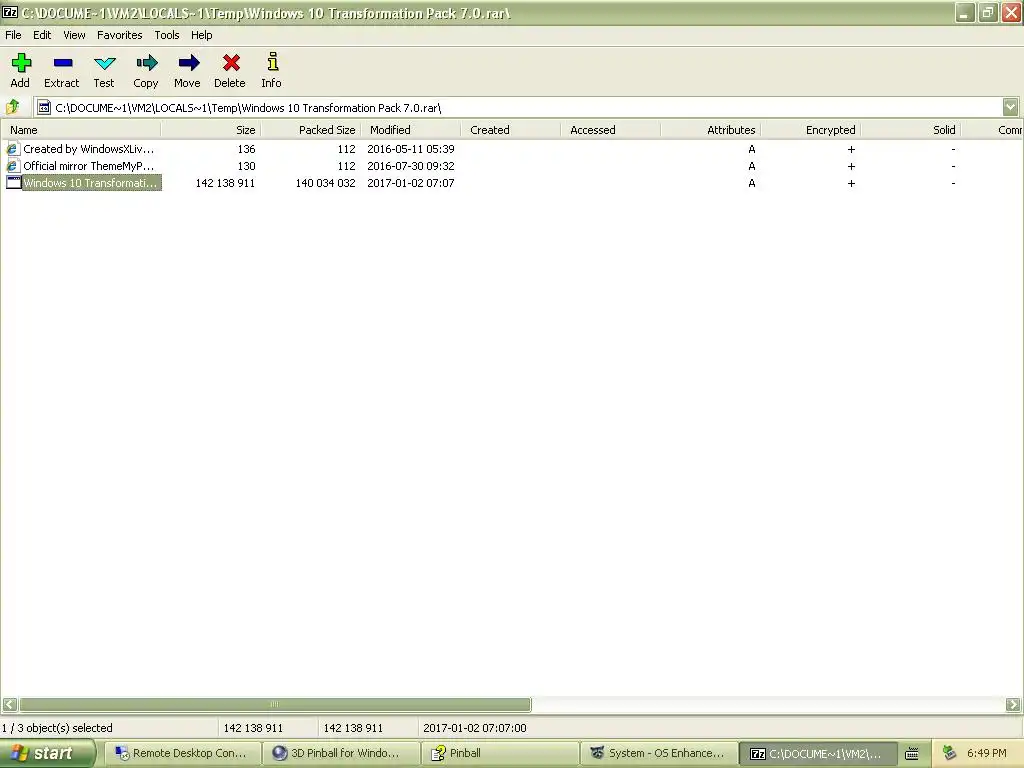Open the File menu

(13, 35)
